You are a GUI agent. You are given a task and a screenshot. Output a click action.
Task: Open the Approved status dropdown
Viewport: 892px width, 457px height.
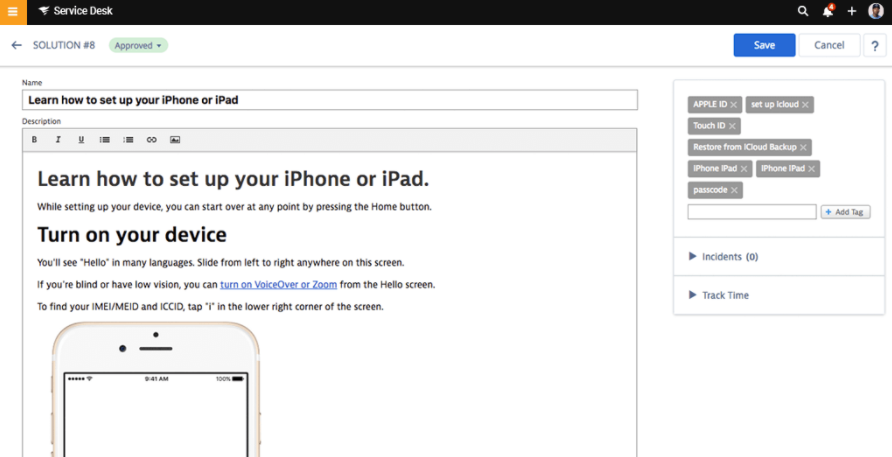pos(138,46)
